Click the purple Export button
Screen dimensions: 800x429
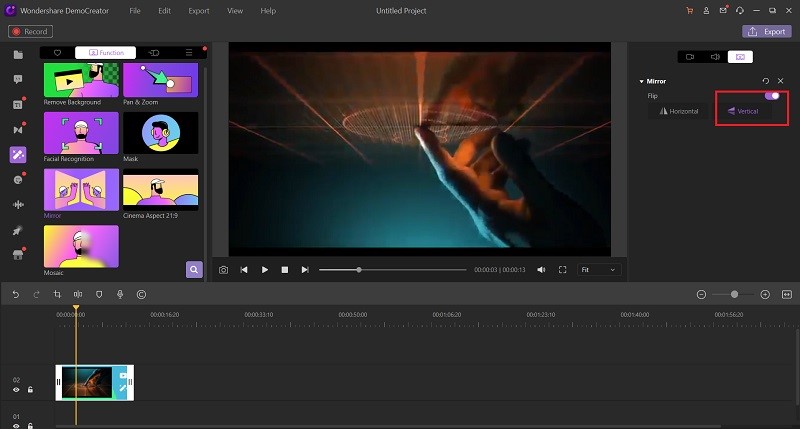point(767,32)
